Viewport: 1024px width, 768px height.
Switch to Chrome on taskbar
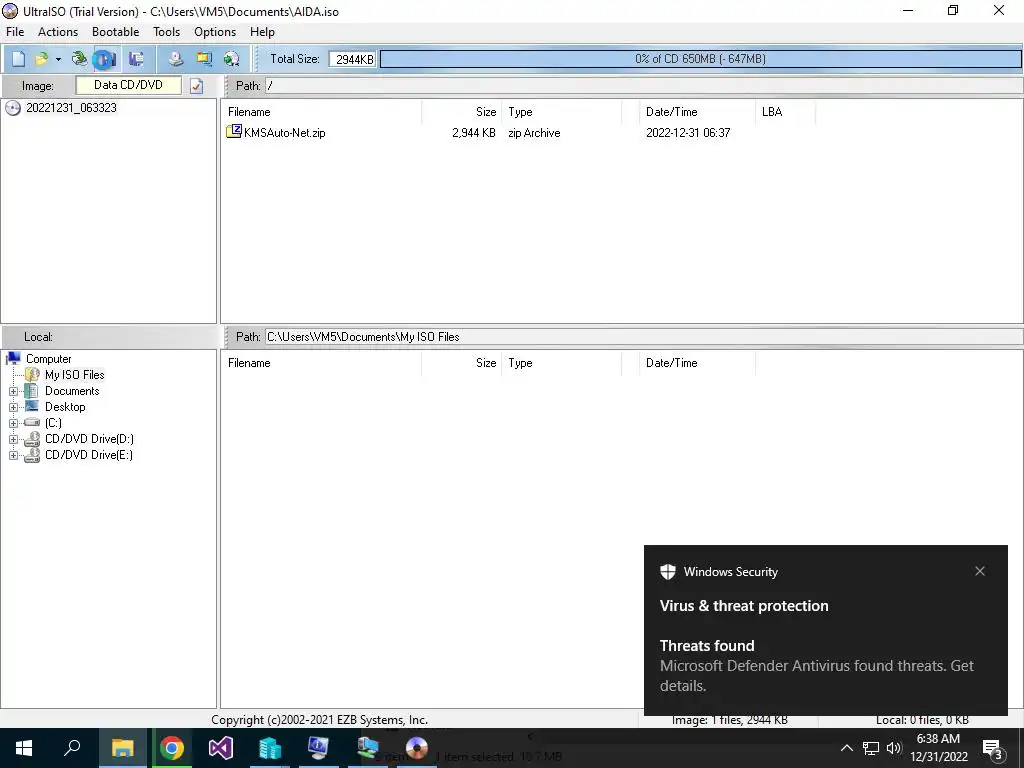click(172, 748)
